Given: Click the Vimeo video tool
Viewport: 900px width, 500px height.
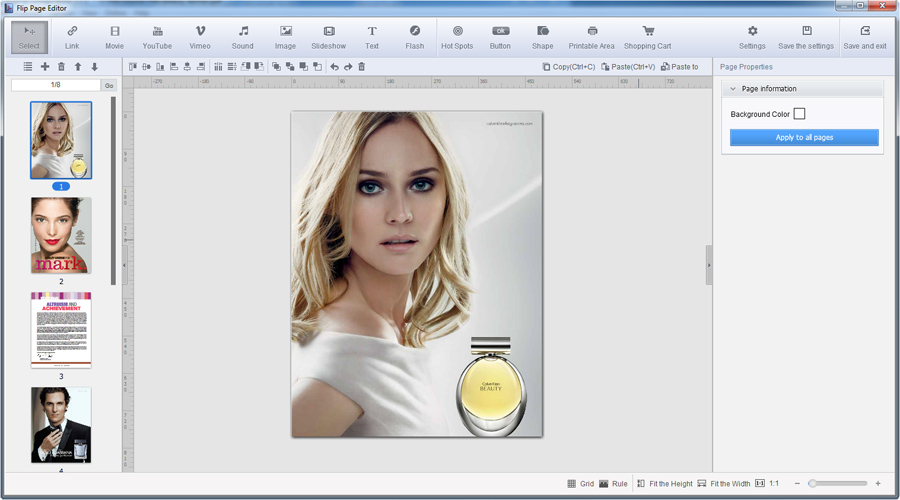Looking at the screenshot, I should click(200, 37).
